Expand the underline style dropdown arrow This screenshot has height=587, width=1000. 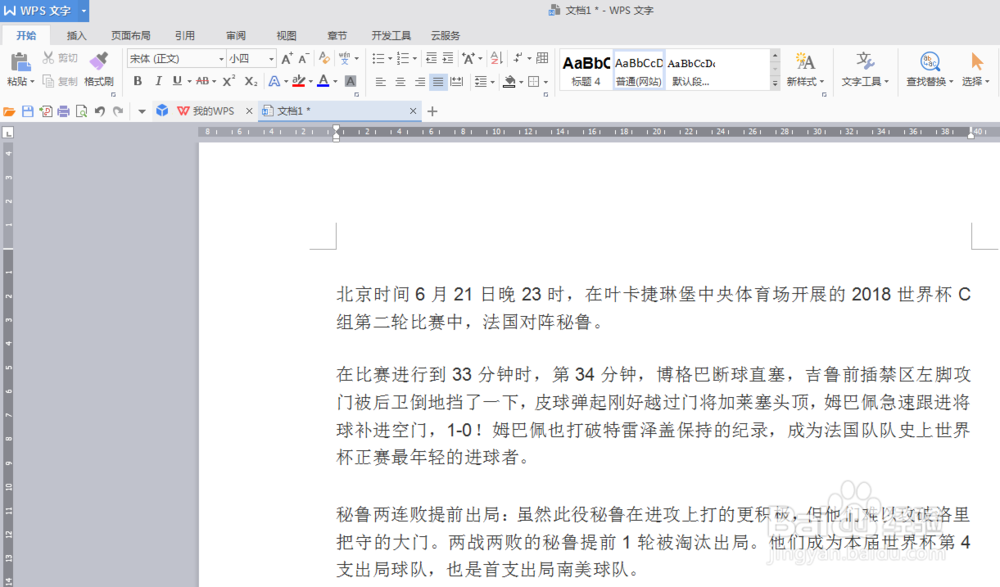point(188,81)
